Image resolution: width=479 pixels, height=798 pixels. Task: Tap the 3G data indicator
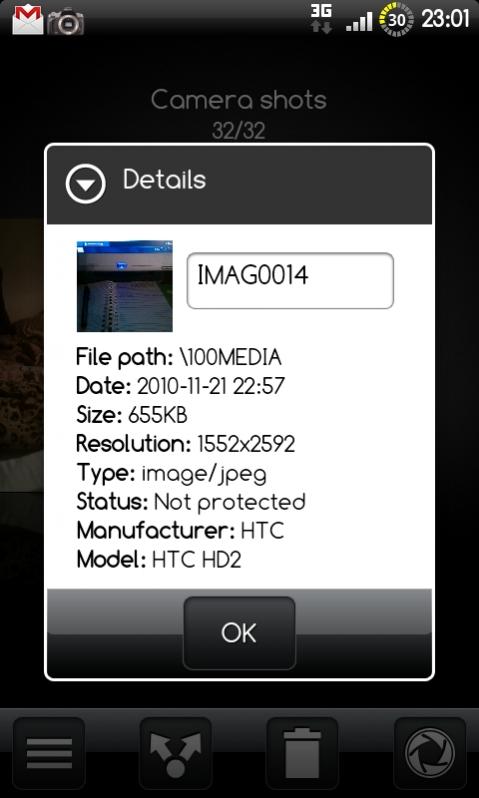point(322,18)
